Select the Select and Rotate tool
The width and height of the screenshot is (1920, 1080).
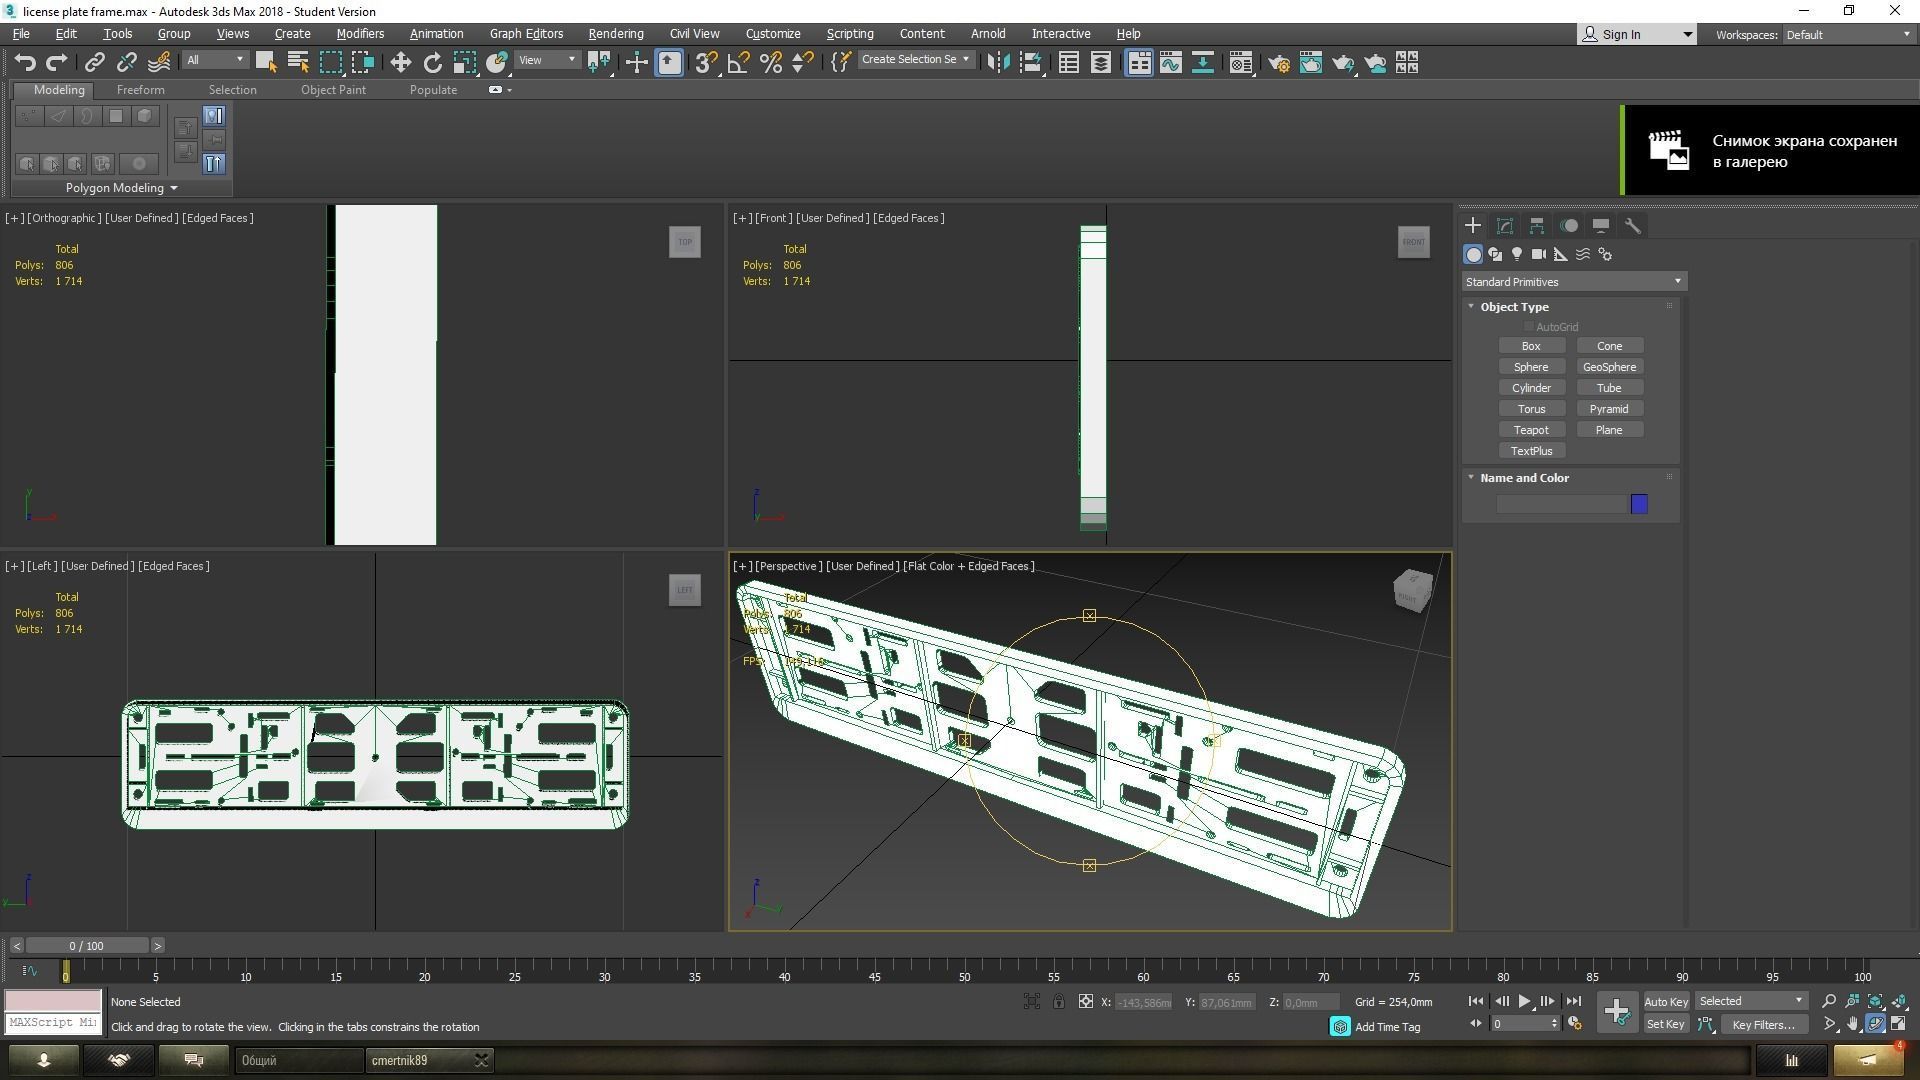coord(432,62)
